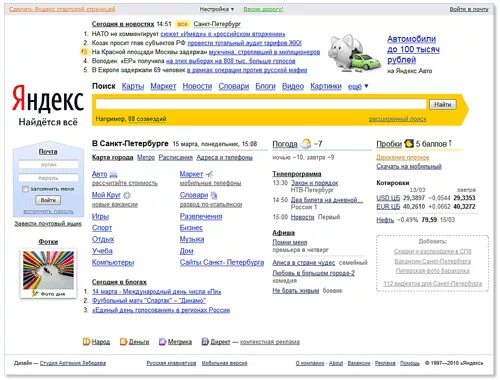Click the traffic light icon near Пробки
The image size is (500, 380).
[409, 144]
